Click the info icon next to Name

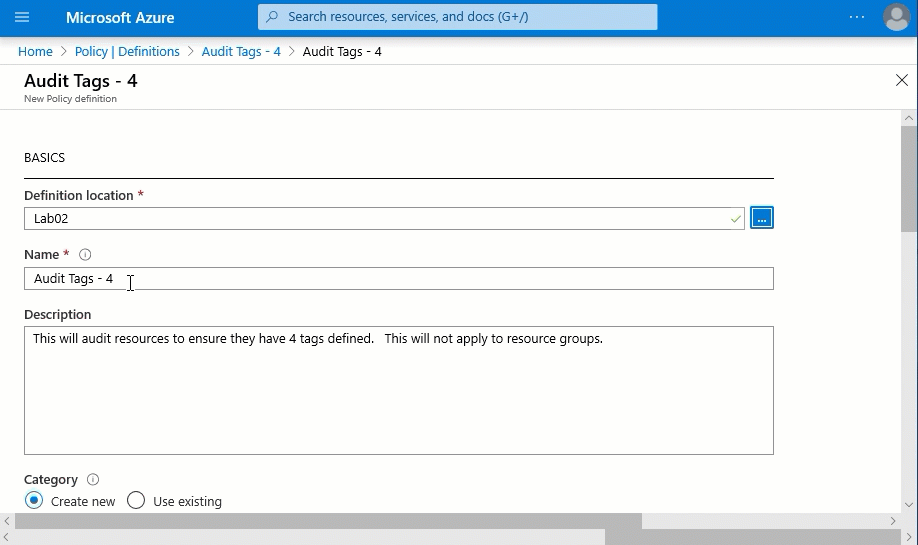click(x=85, y=255)
